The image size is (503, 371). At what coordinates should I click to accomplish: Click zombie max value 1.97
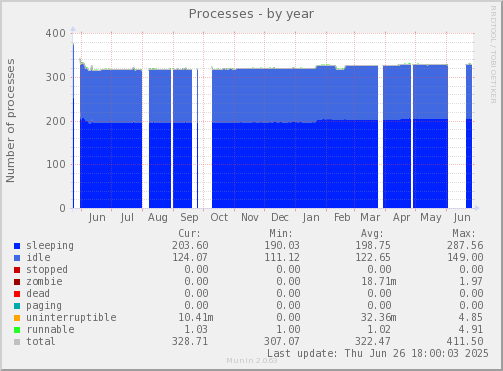pyautogui.click(x=471, y=281)
